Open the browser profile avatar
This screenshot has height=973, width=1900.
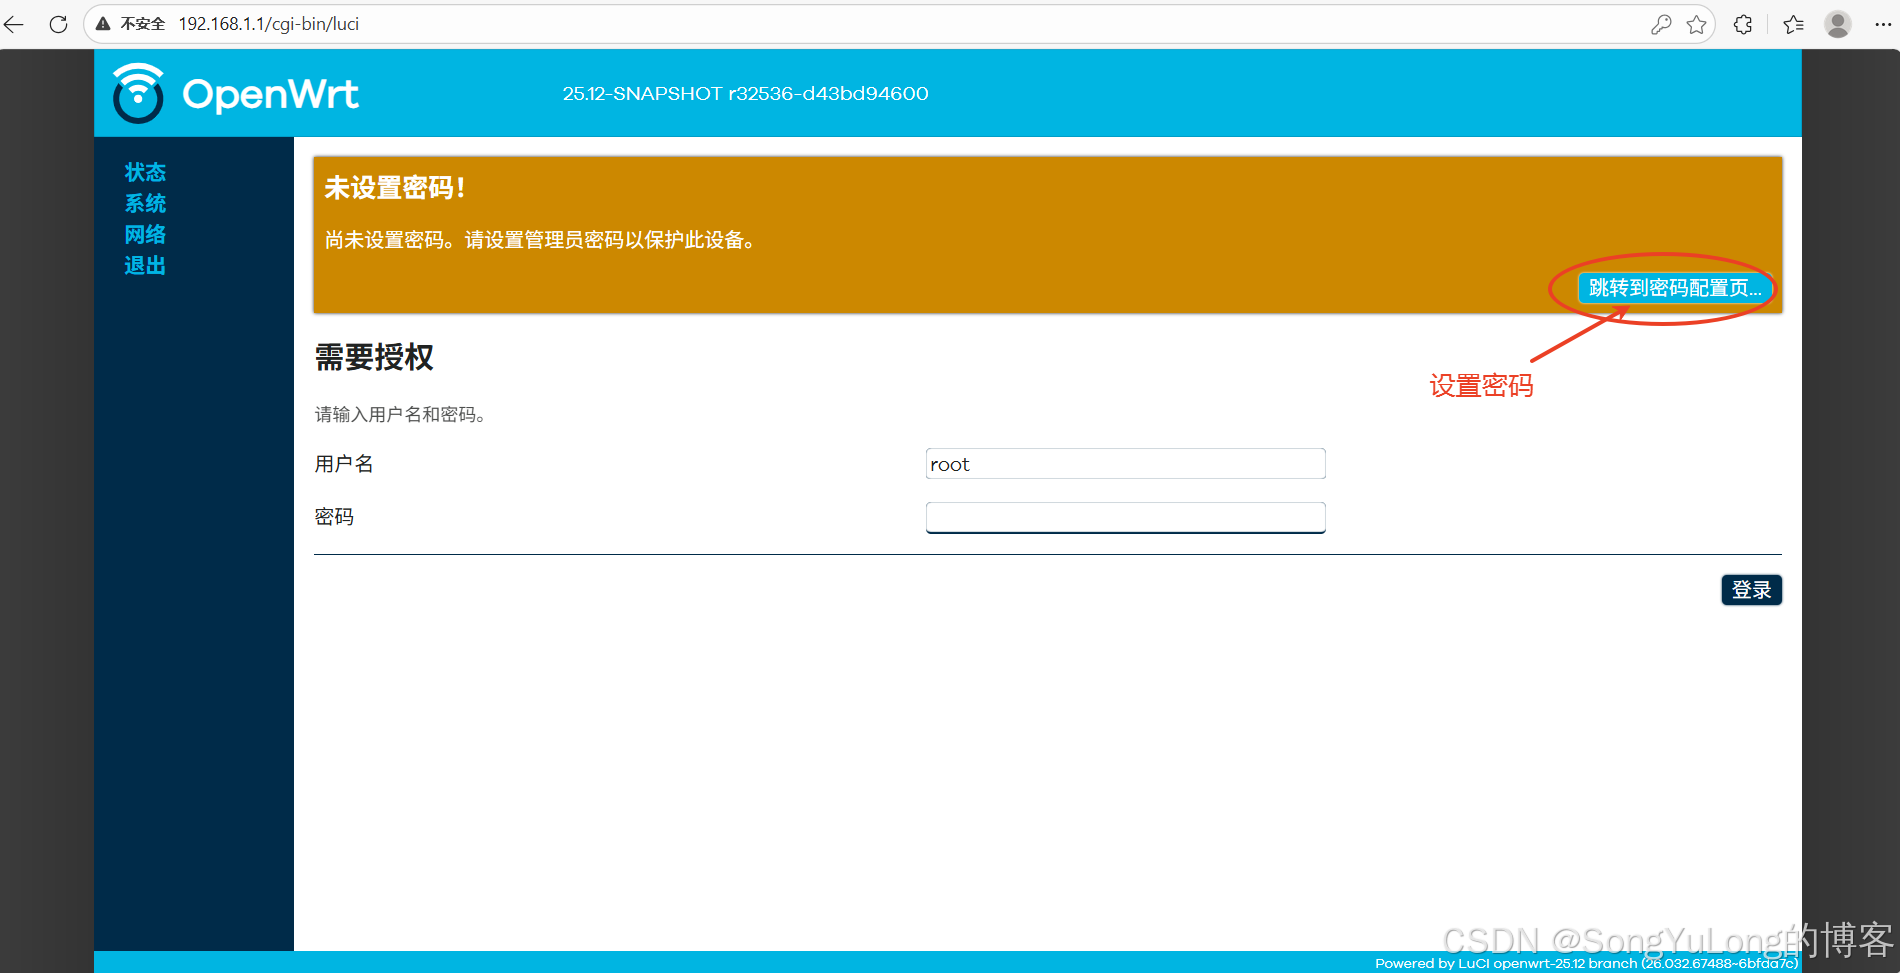coord(1838,24)
